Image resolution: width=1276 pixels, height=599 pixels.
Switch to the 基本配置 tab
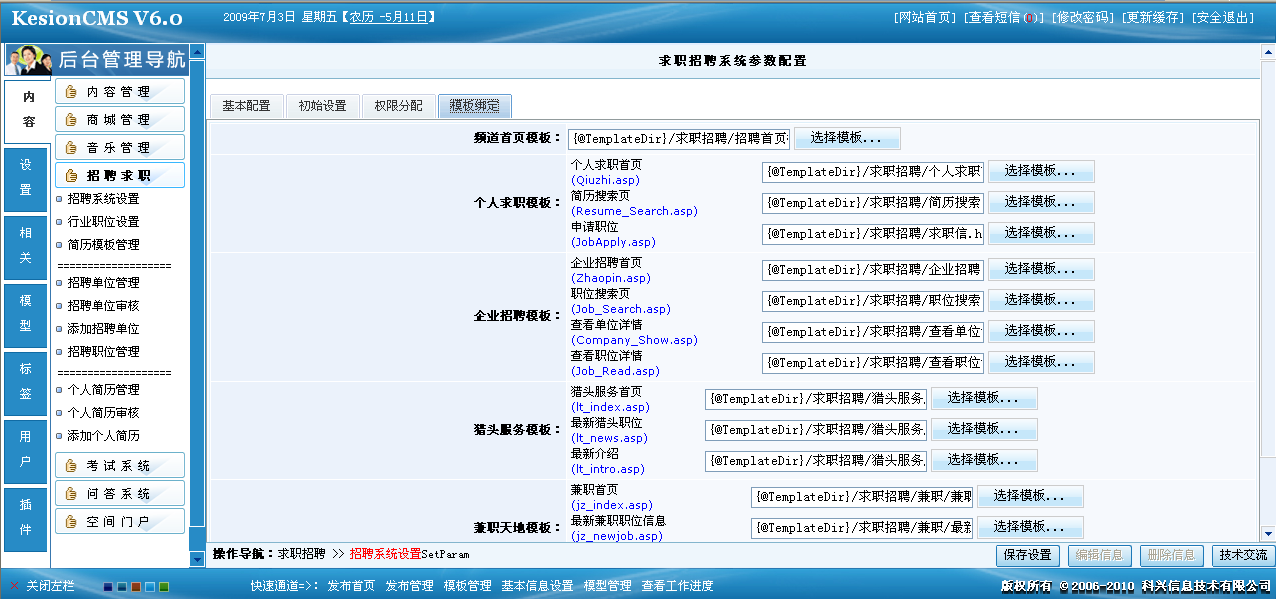tap(245, 104)
